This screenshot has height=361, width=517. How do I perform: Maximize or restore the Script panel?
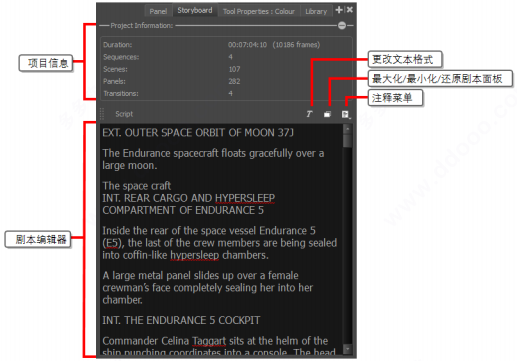click(x=327, y=114)
